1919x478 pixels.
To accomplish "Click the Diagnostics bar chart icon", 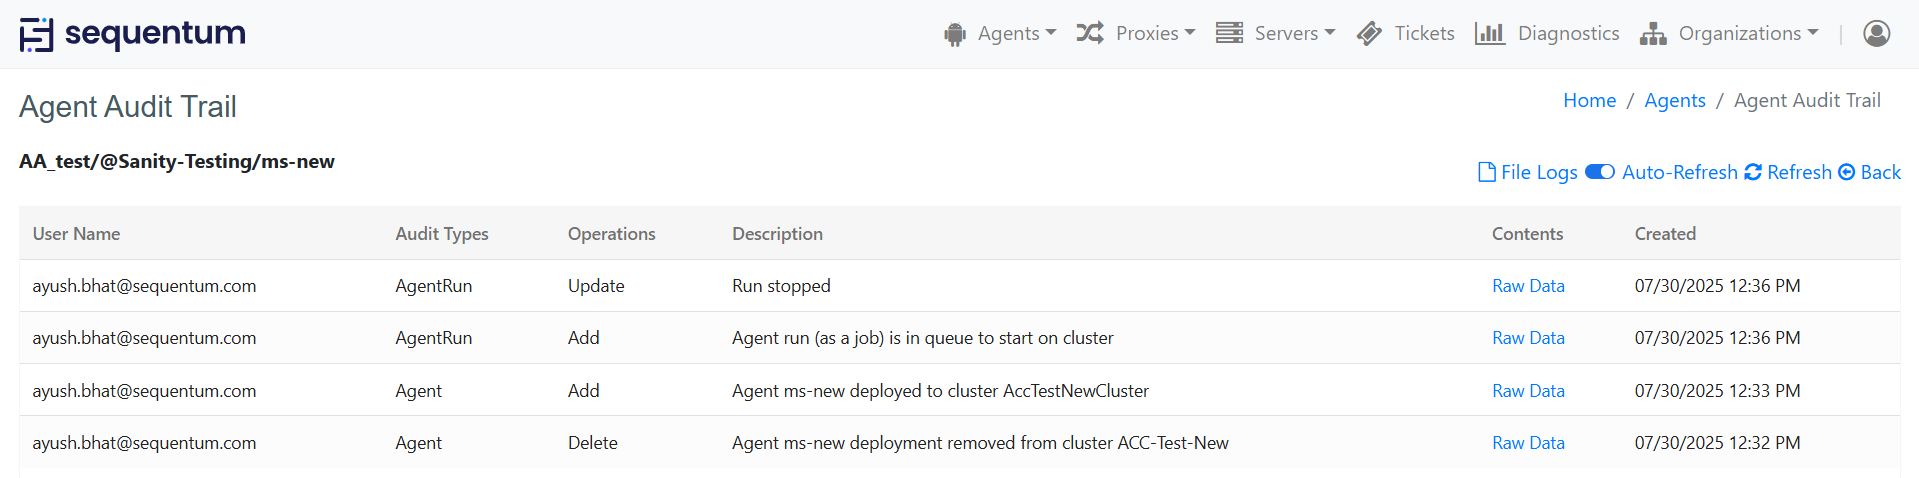I will [x=1489, y=33].
